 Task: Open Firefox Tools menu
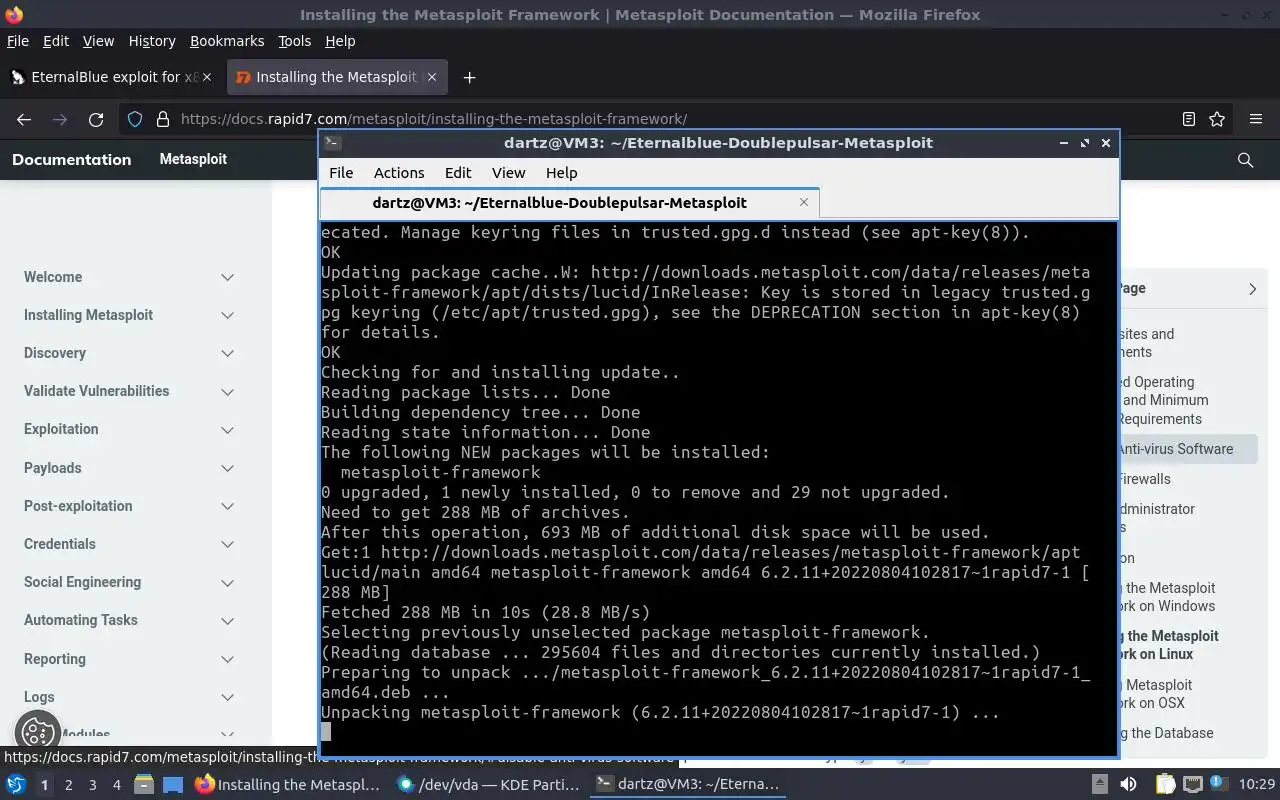coord(295,41)
